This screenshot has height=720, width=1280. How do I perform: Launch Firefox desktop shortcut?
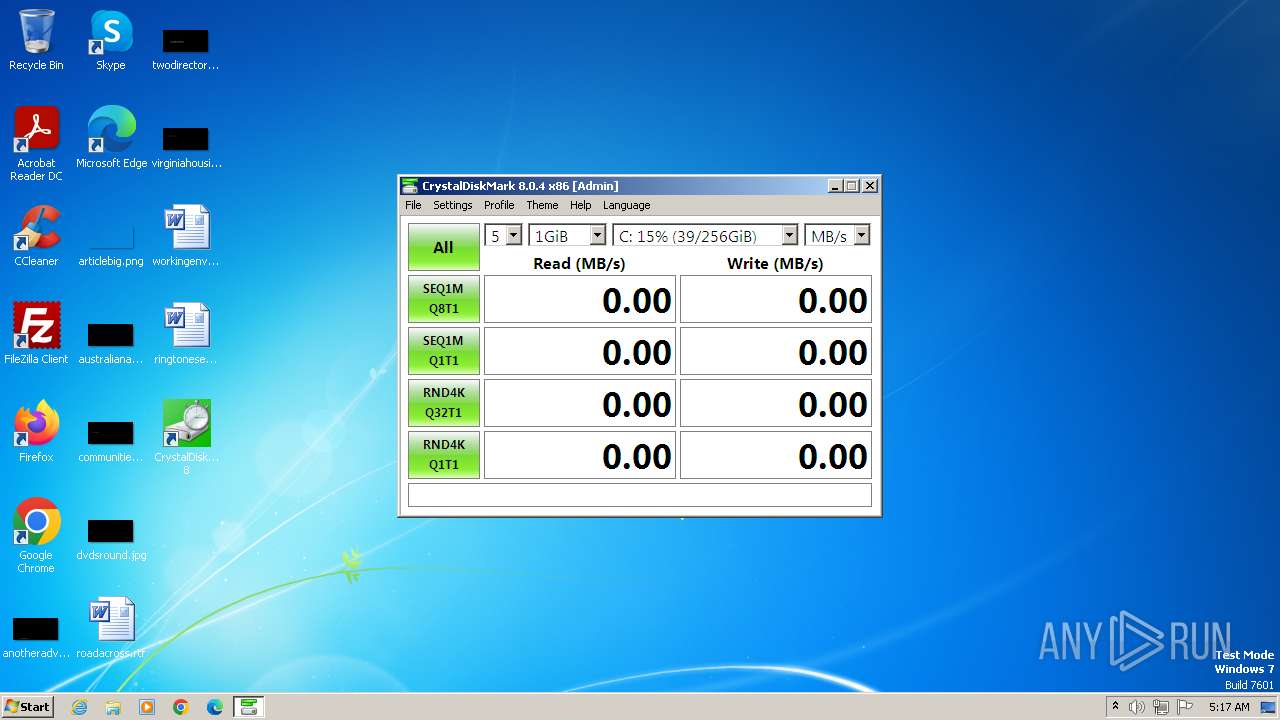pyautogui.click(x=36, y=432)
